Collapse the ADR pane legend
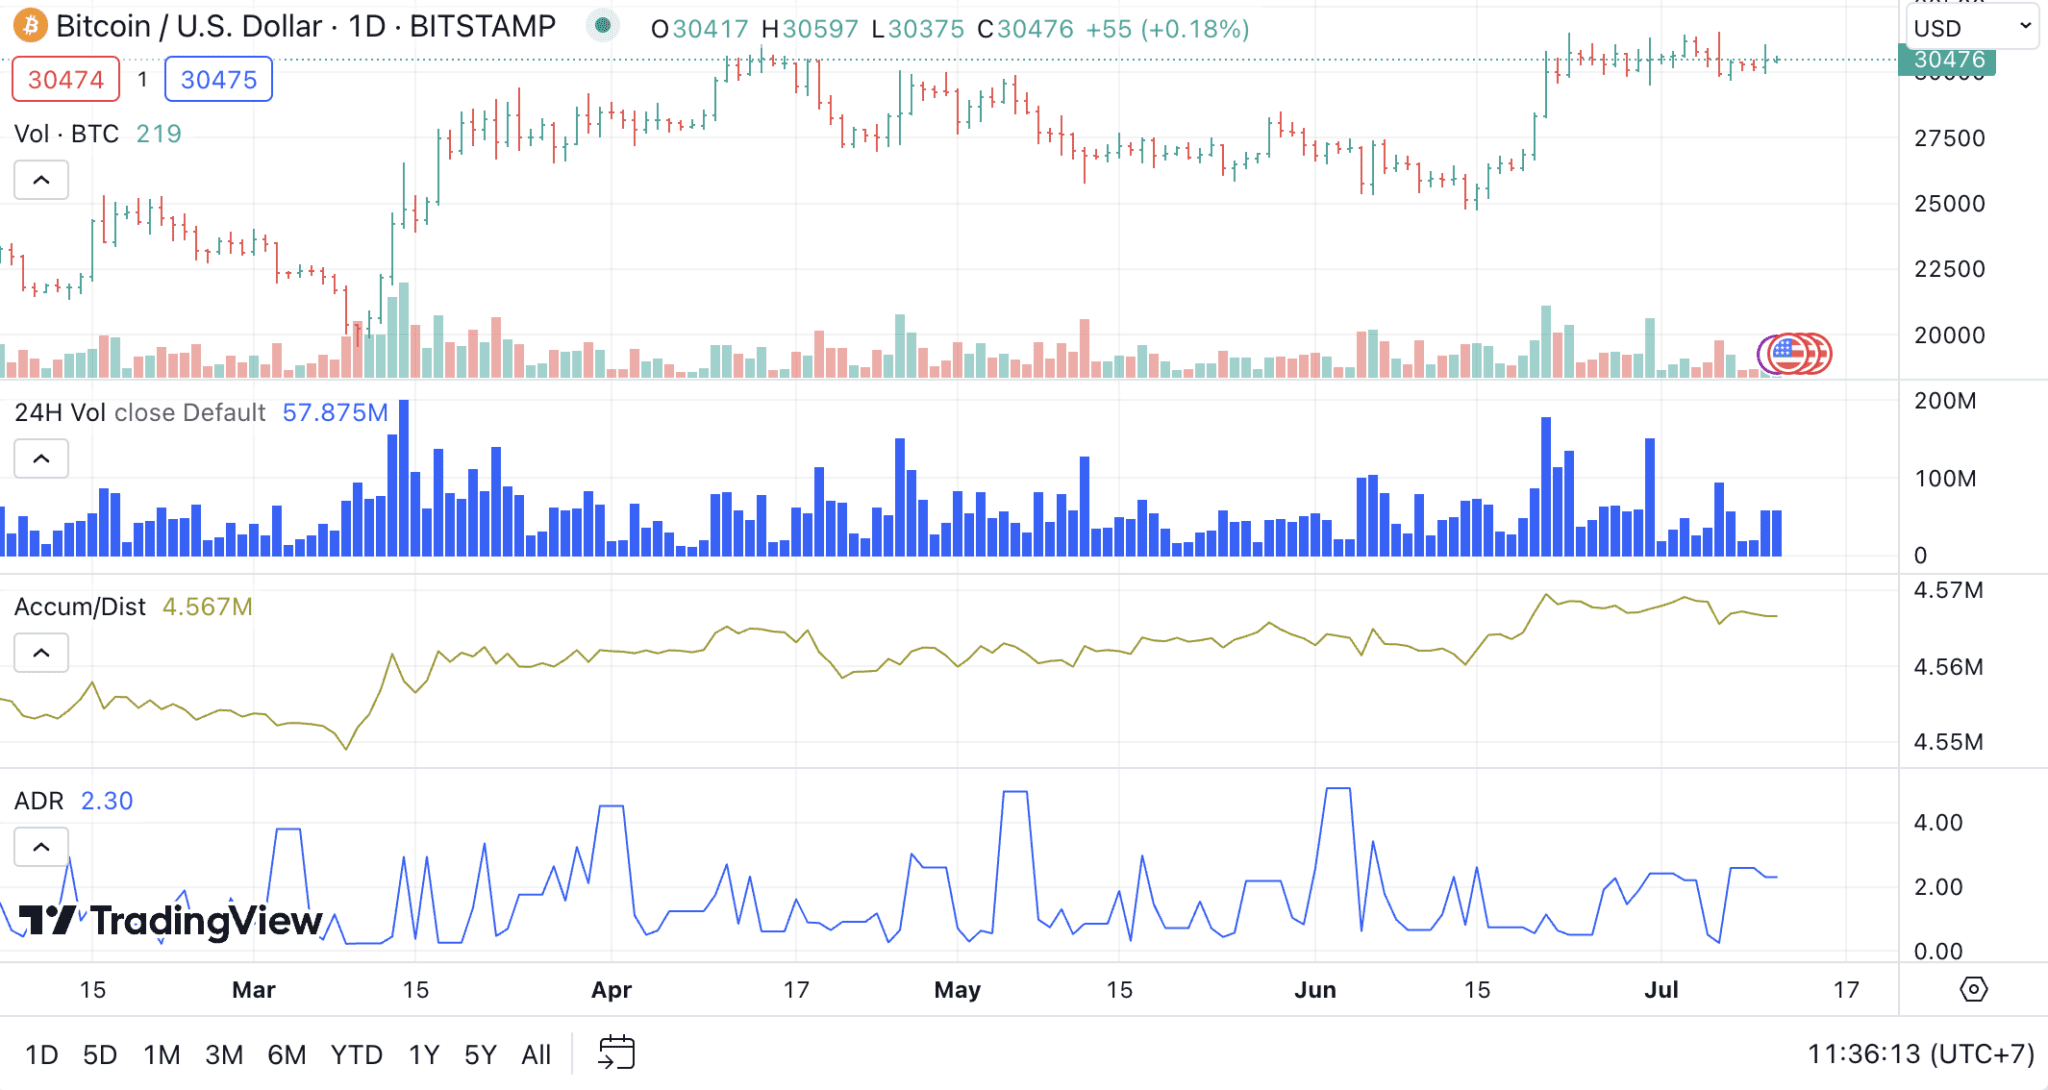 point(41,847)
